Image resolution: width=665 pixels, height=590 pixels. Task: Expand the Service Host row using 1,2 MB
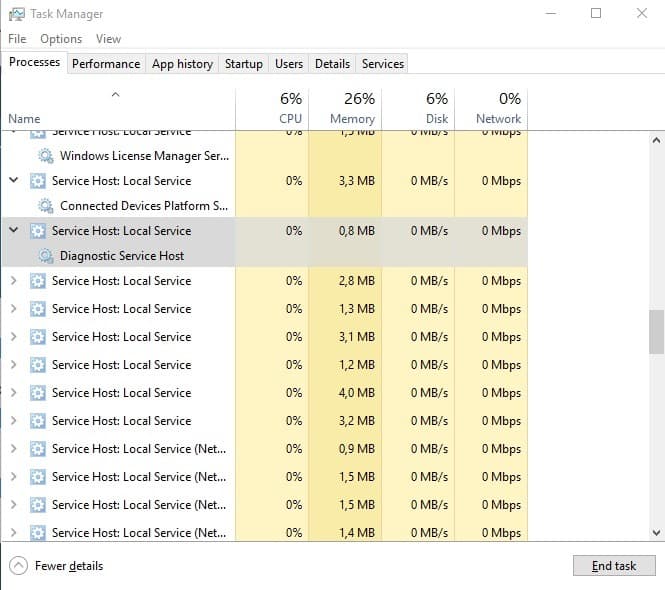click(x=14, y=365)
